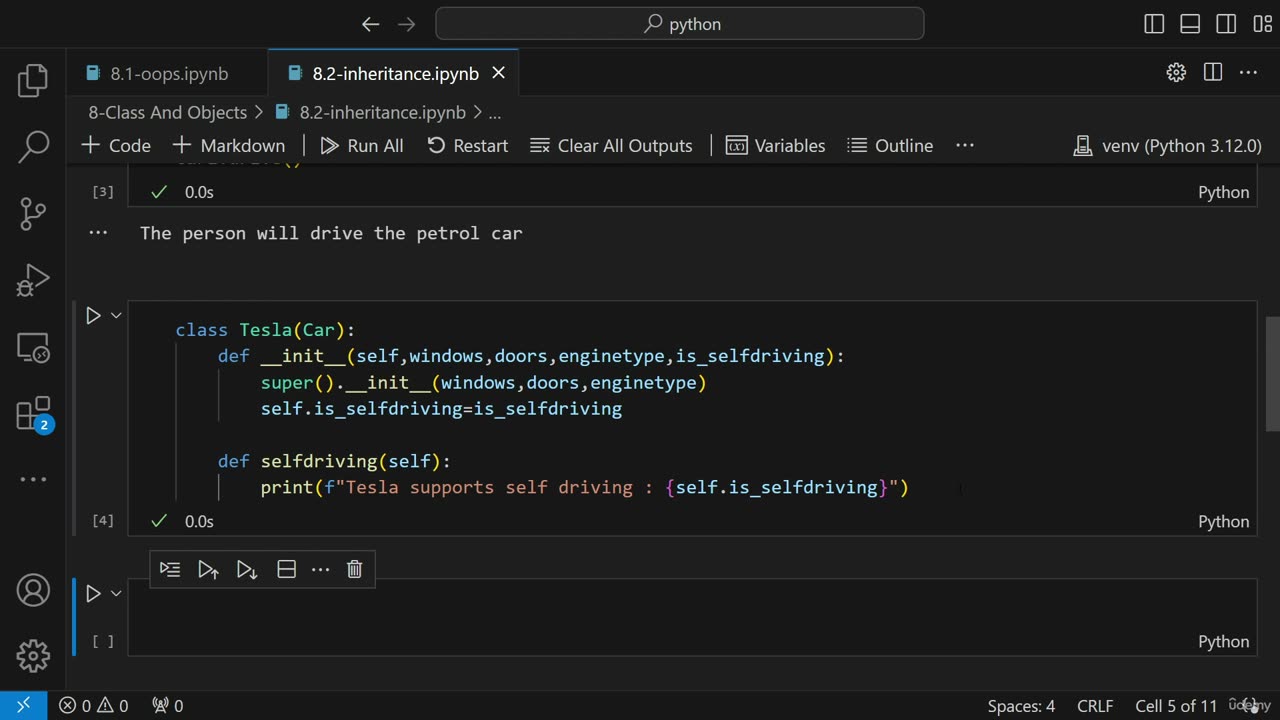
Task: Split the editor to the right
Action: pyautogui.click(x=1213, y=72)
